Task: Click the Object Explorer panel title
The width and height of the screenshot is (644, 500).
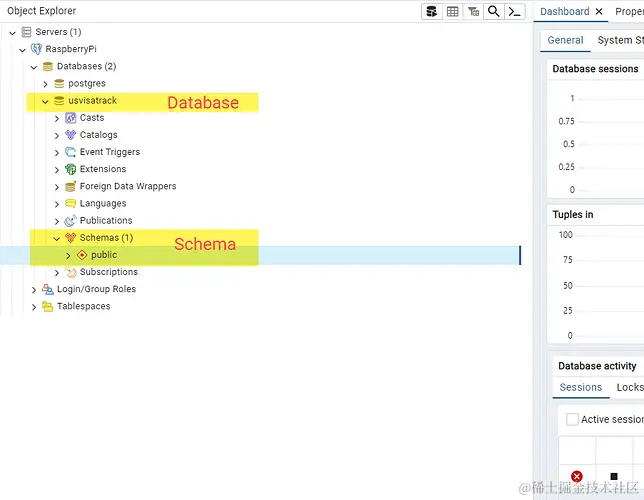Action: tap(41, 11)
